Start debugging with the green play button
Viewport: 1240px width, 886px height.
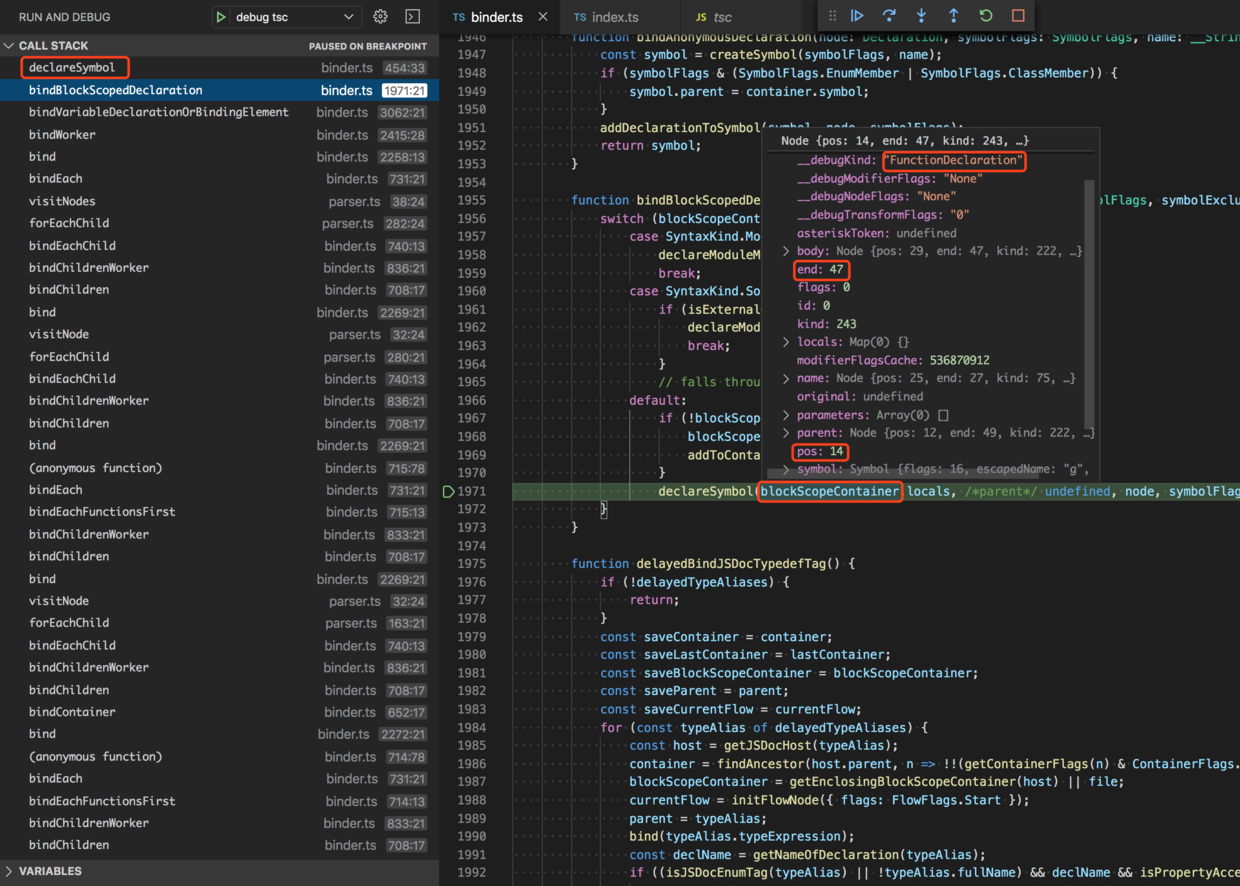pos(220,17)
